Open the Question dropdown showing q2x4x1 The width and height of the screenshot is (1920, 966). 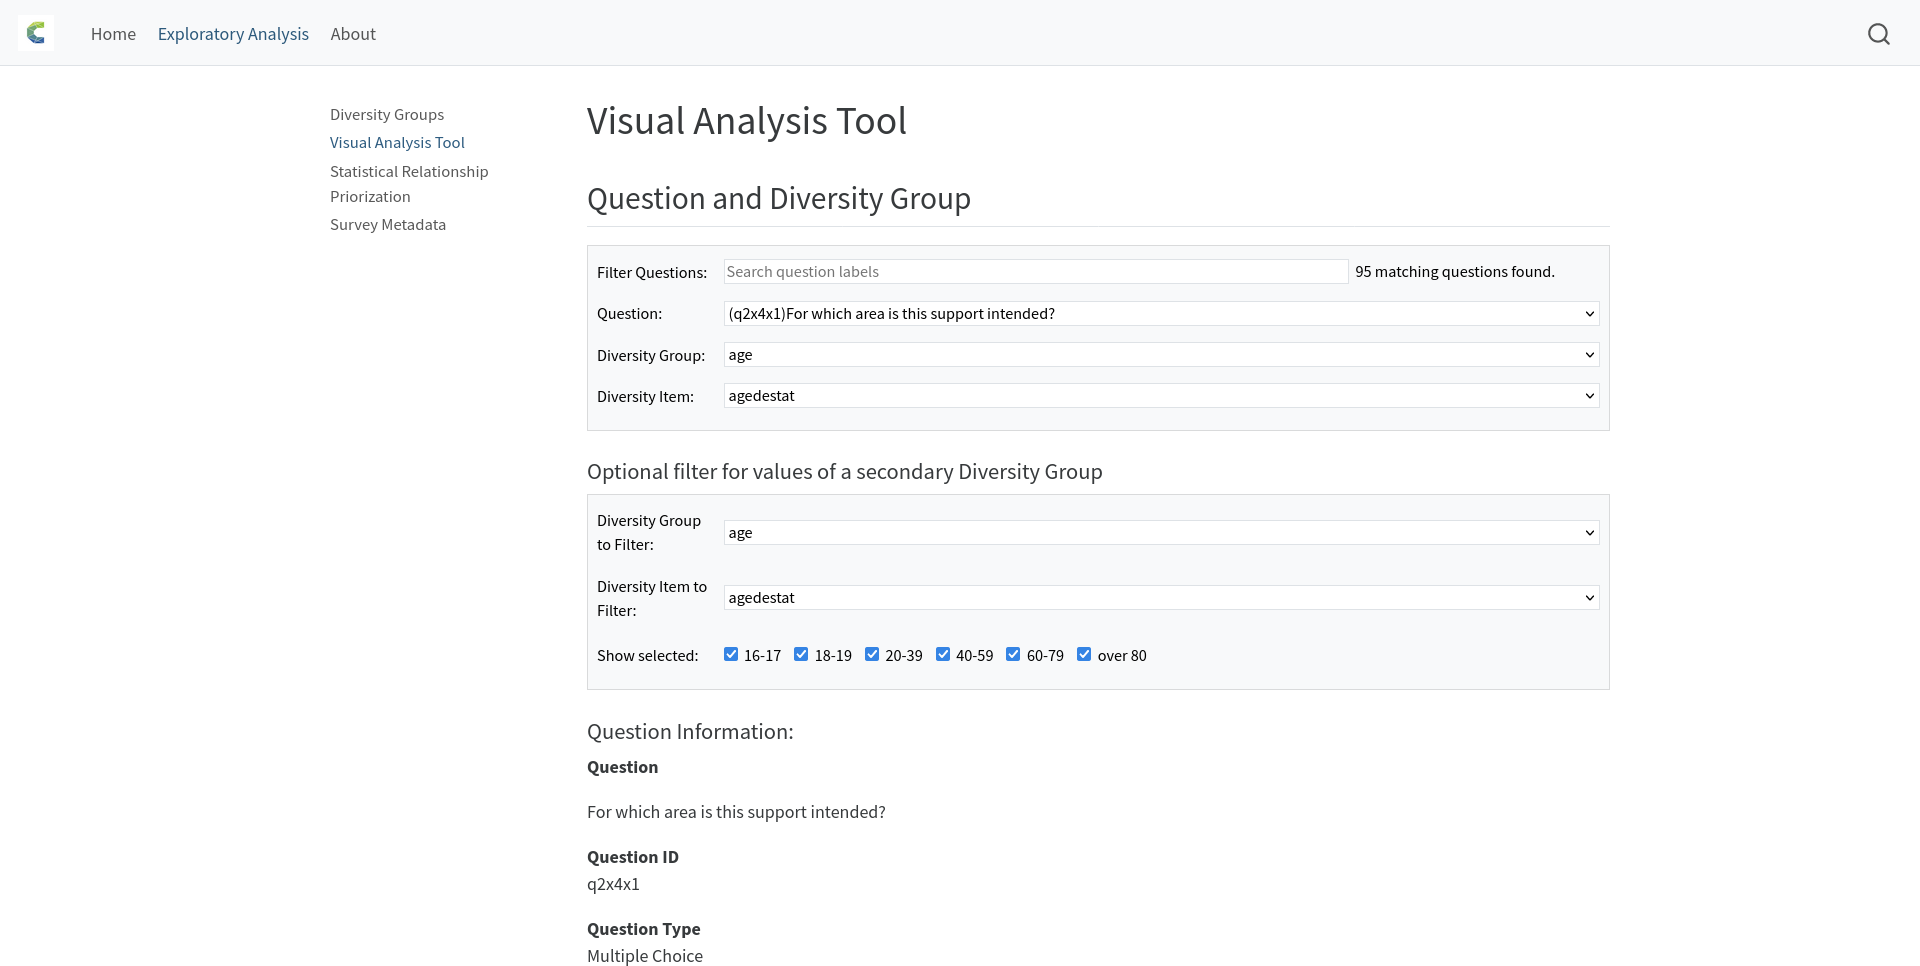click(x=1160, y=313)
